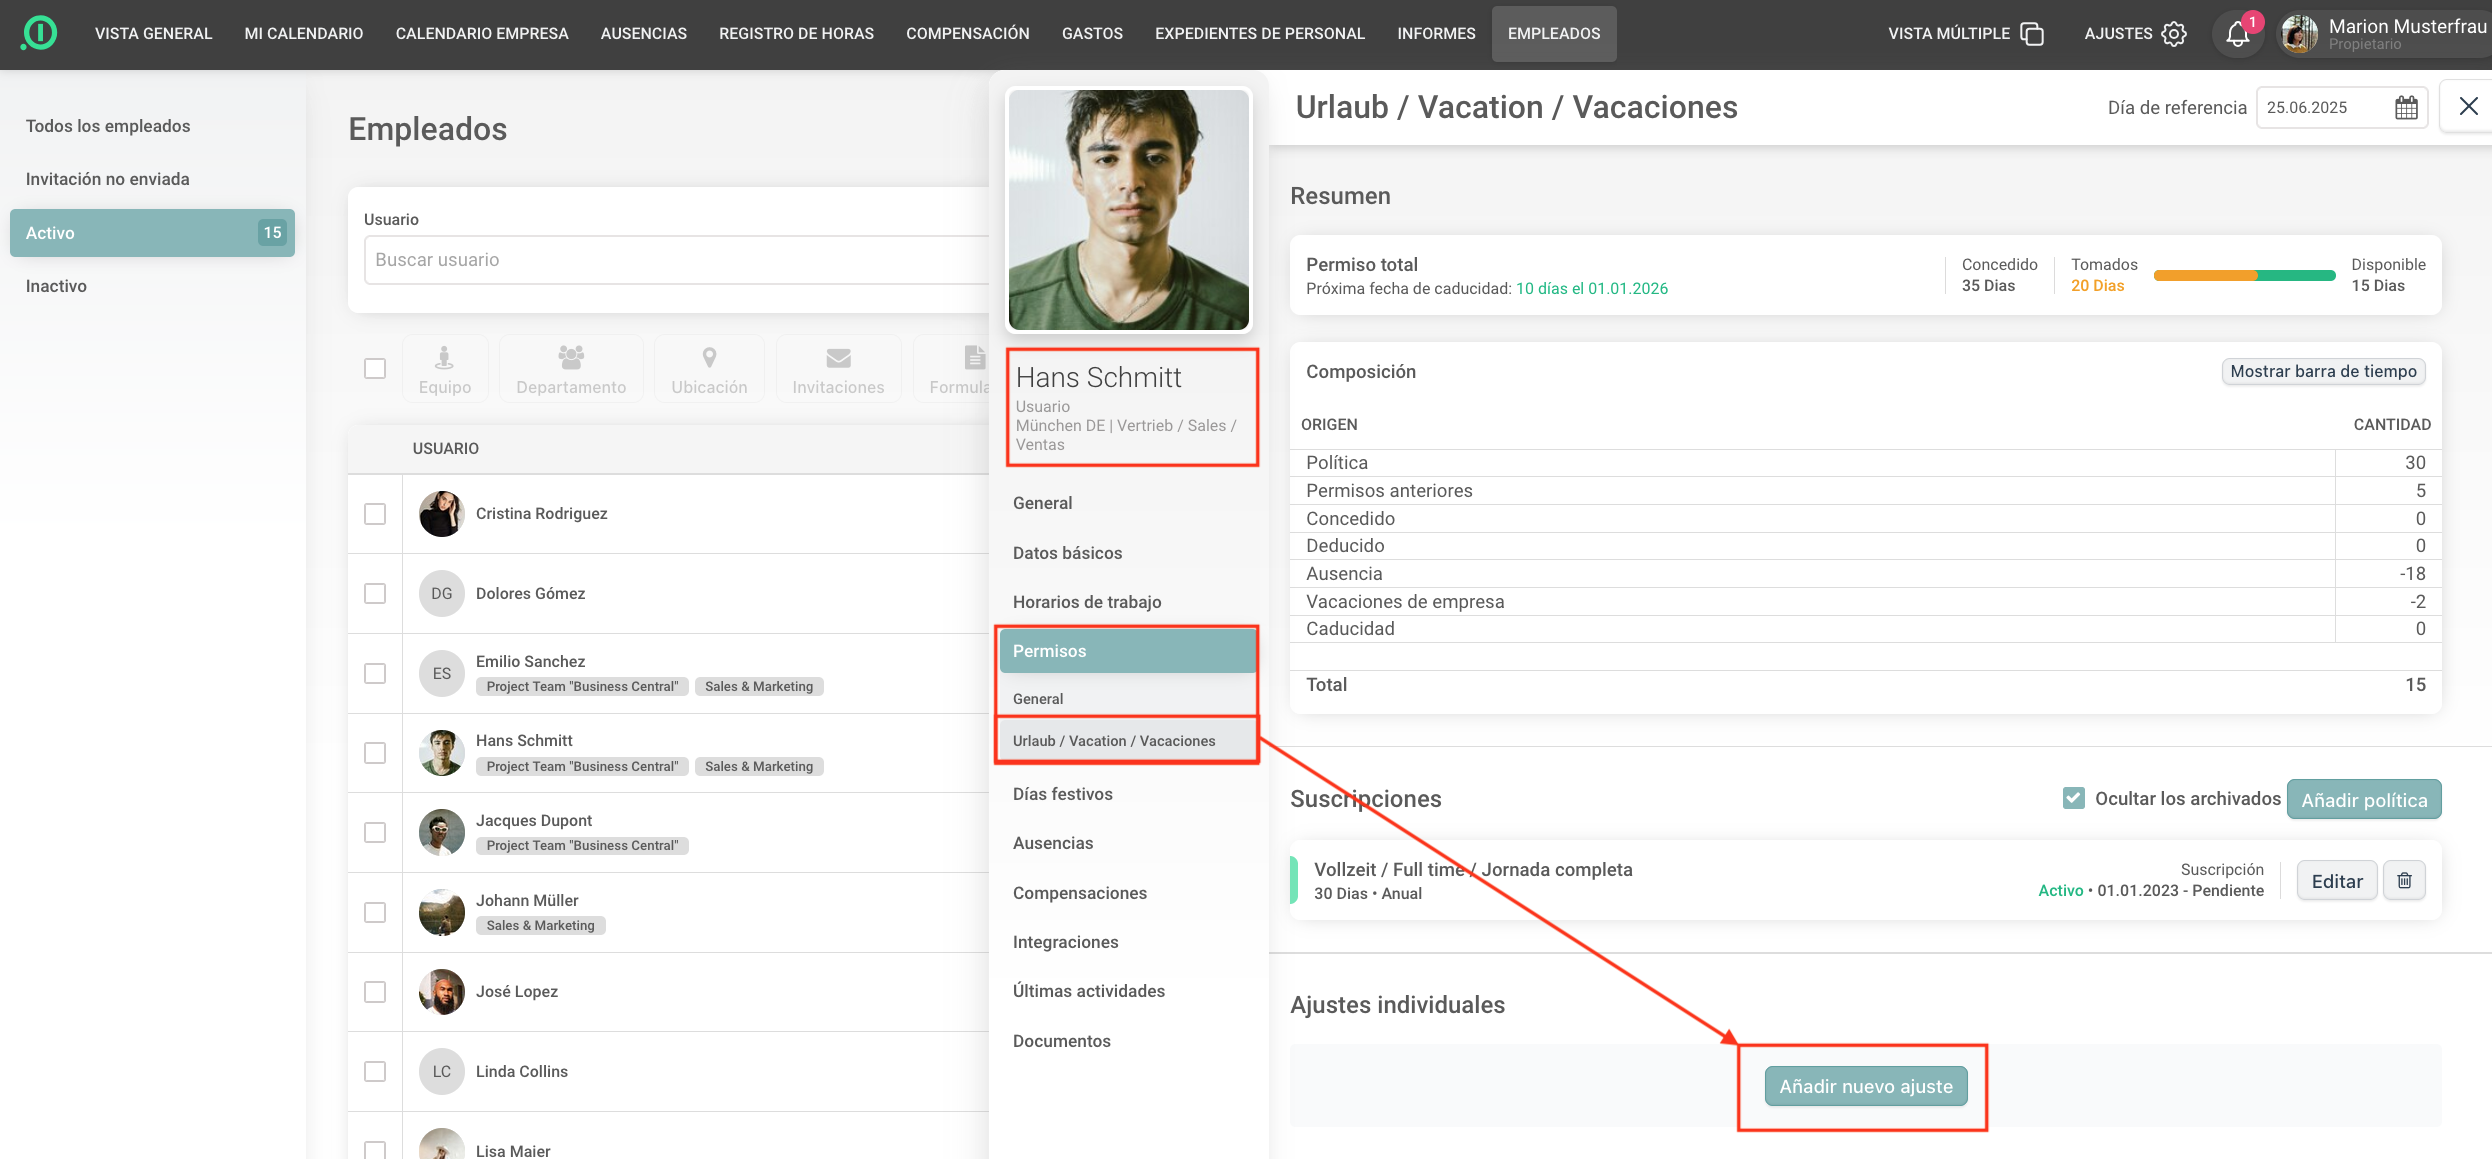Viewport: 2492px width, 1159px height.
Task: Expand the Permisos section
Action: tap(1127, 651)
